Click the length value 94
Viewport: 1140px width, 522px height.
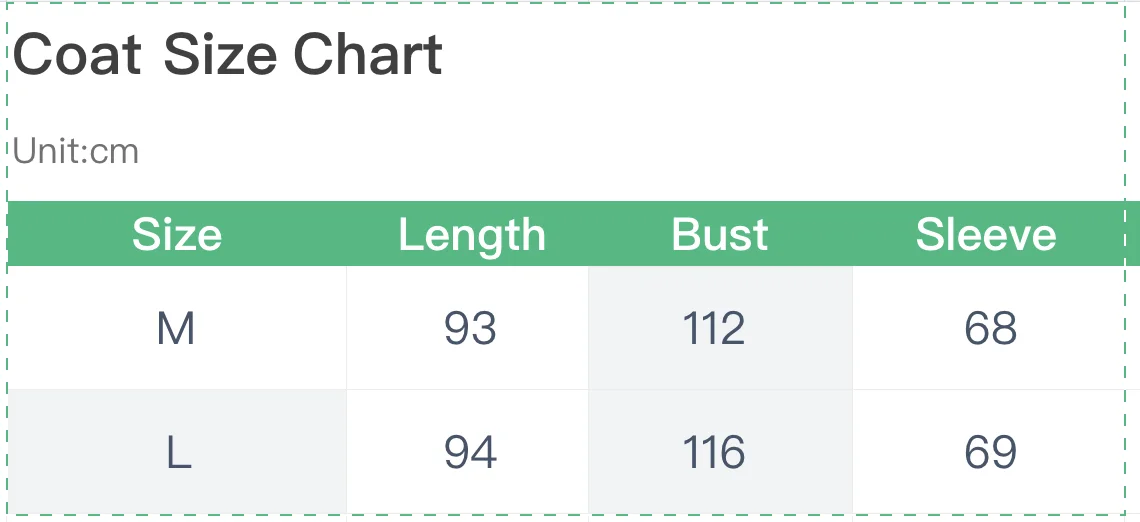point(470,451)
